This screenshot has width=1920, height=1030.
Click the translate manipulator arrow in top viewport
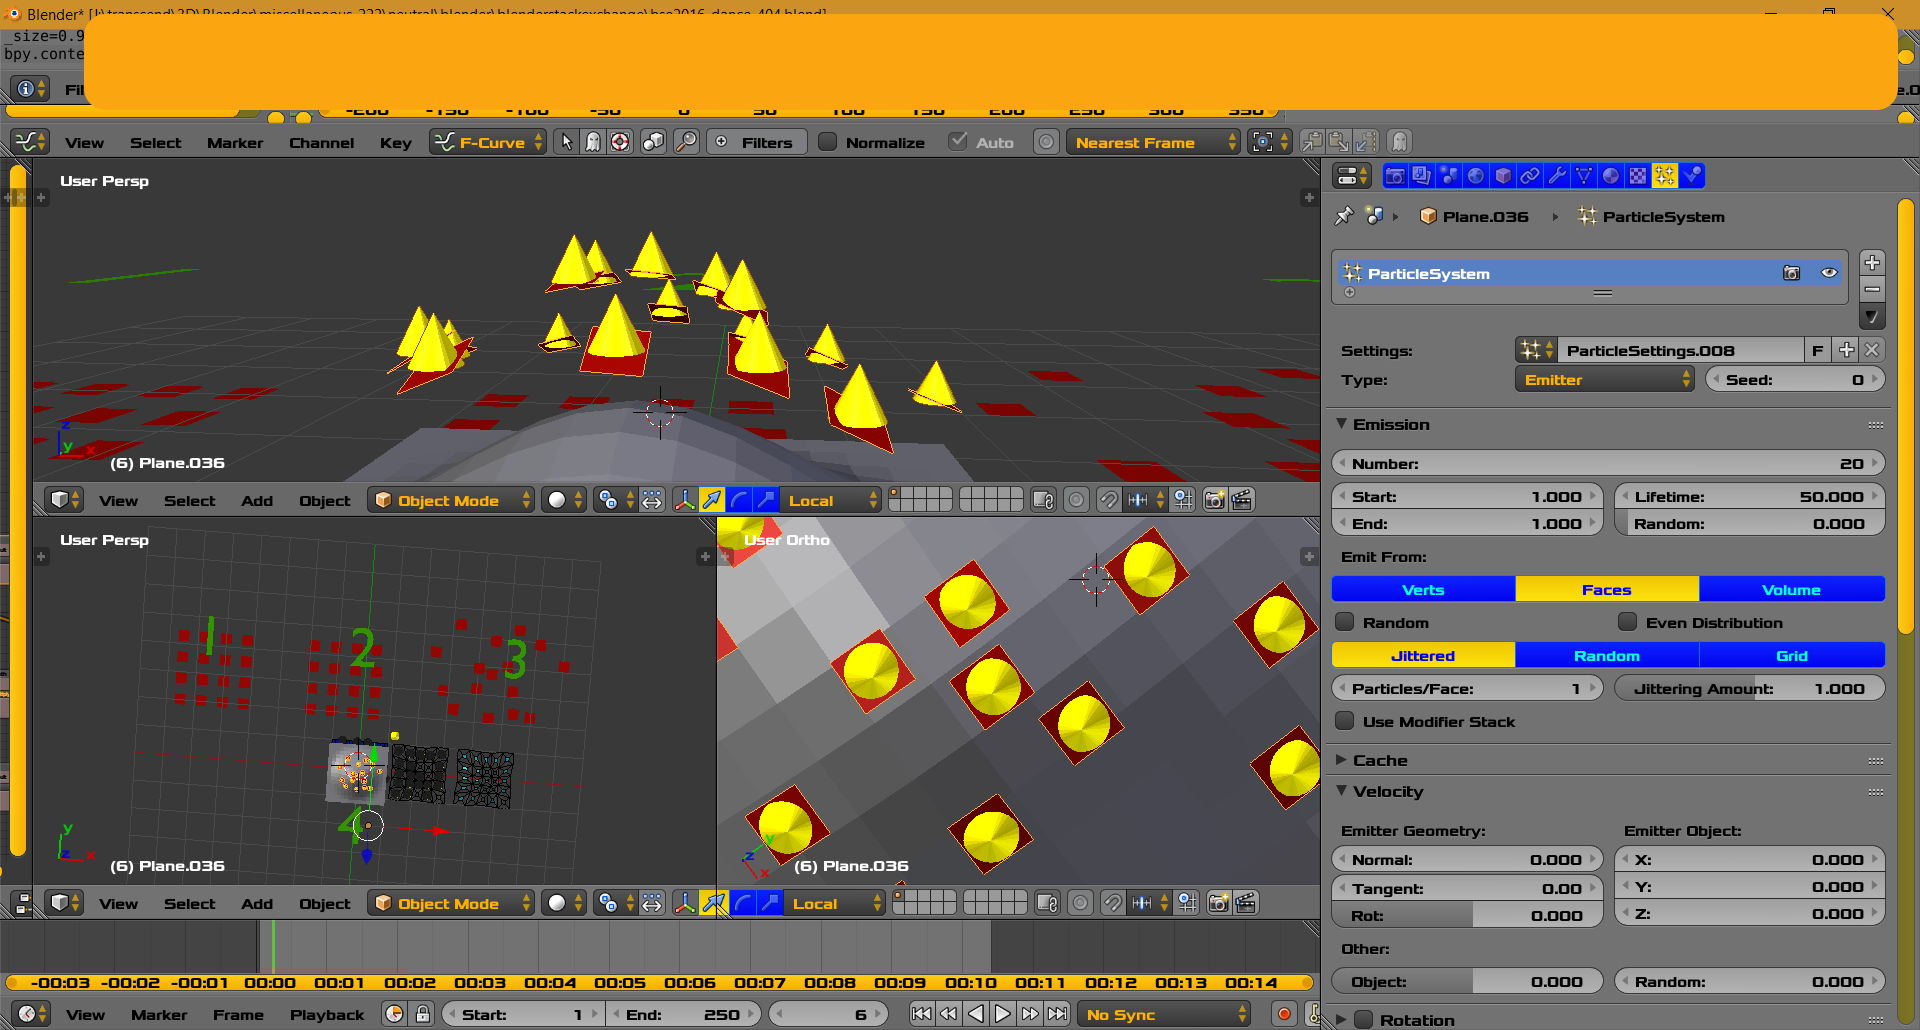712,500
